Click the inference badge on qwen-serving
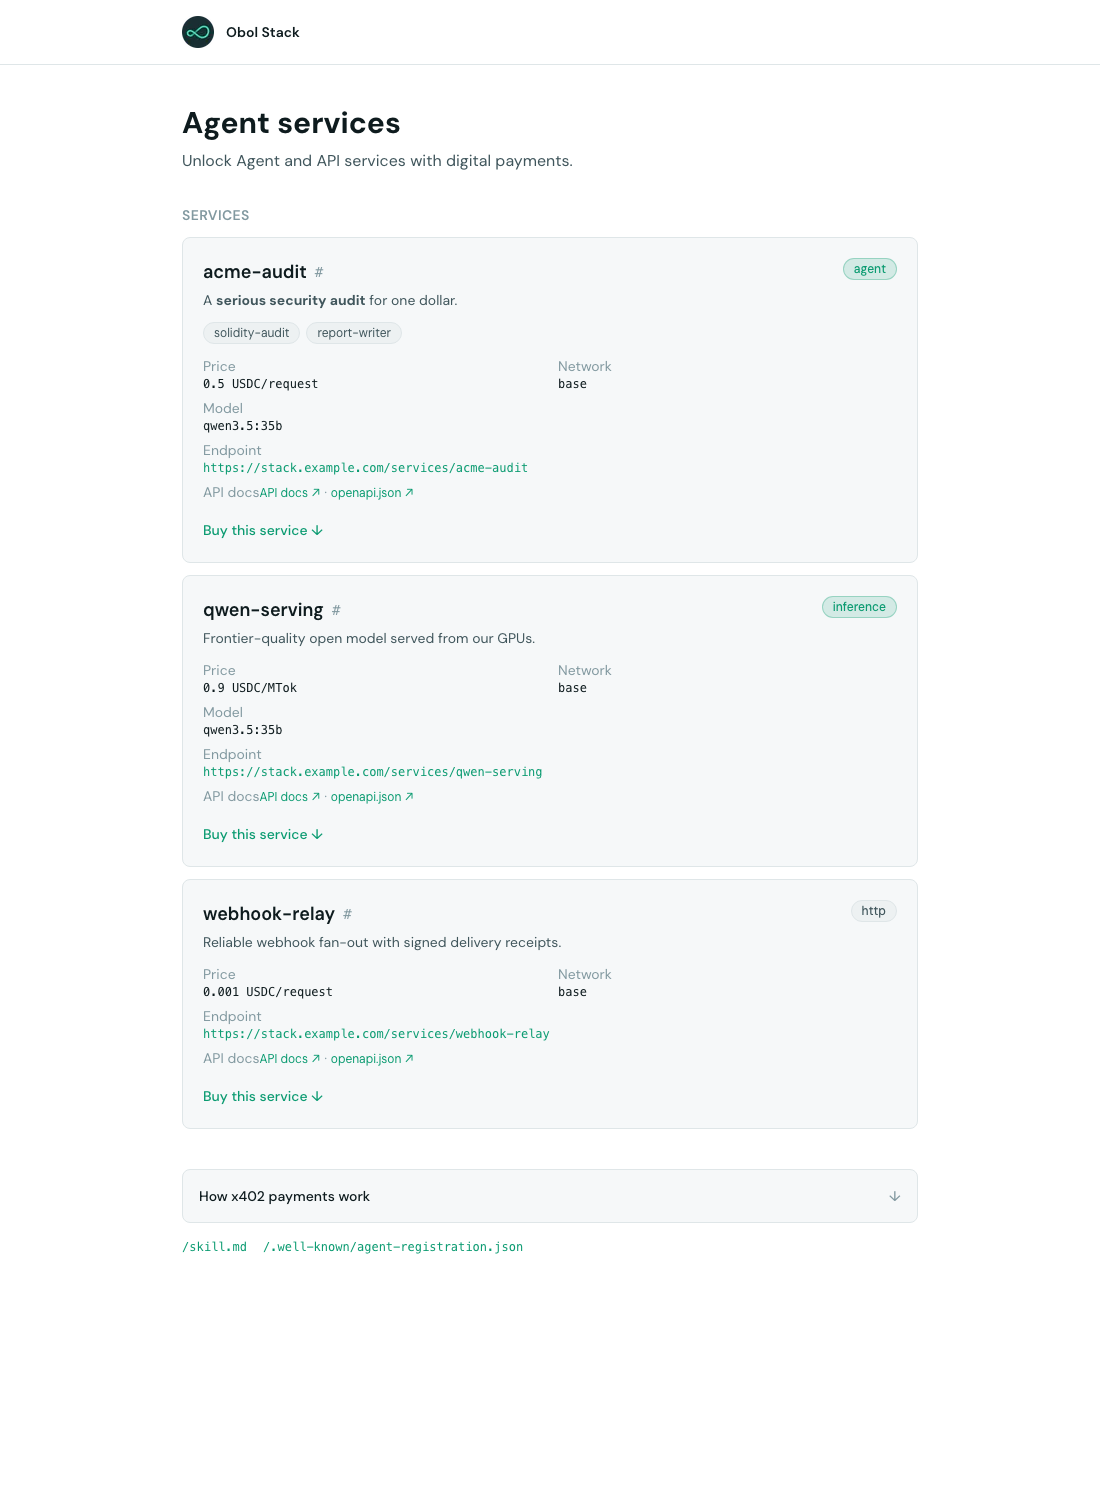The height and width of the screenshot is (1500, 1100). [859, 607]
